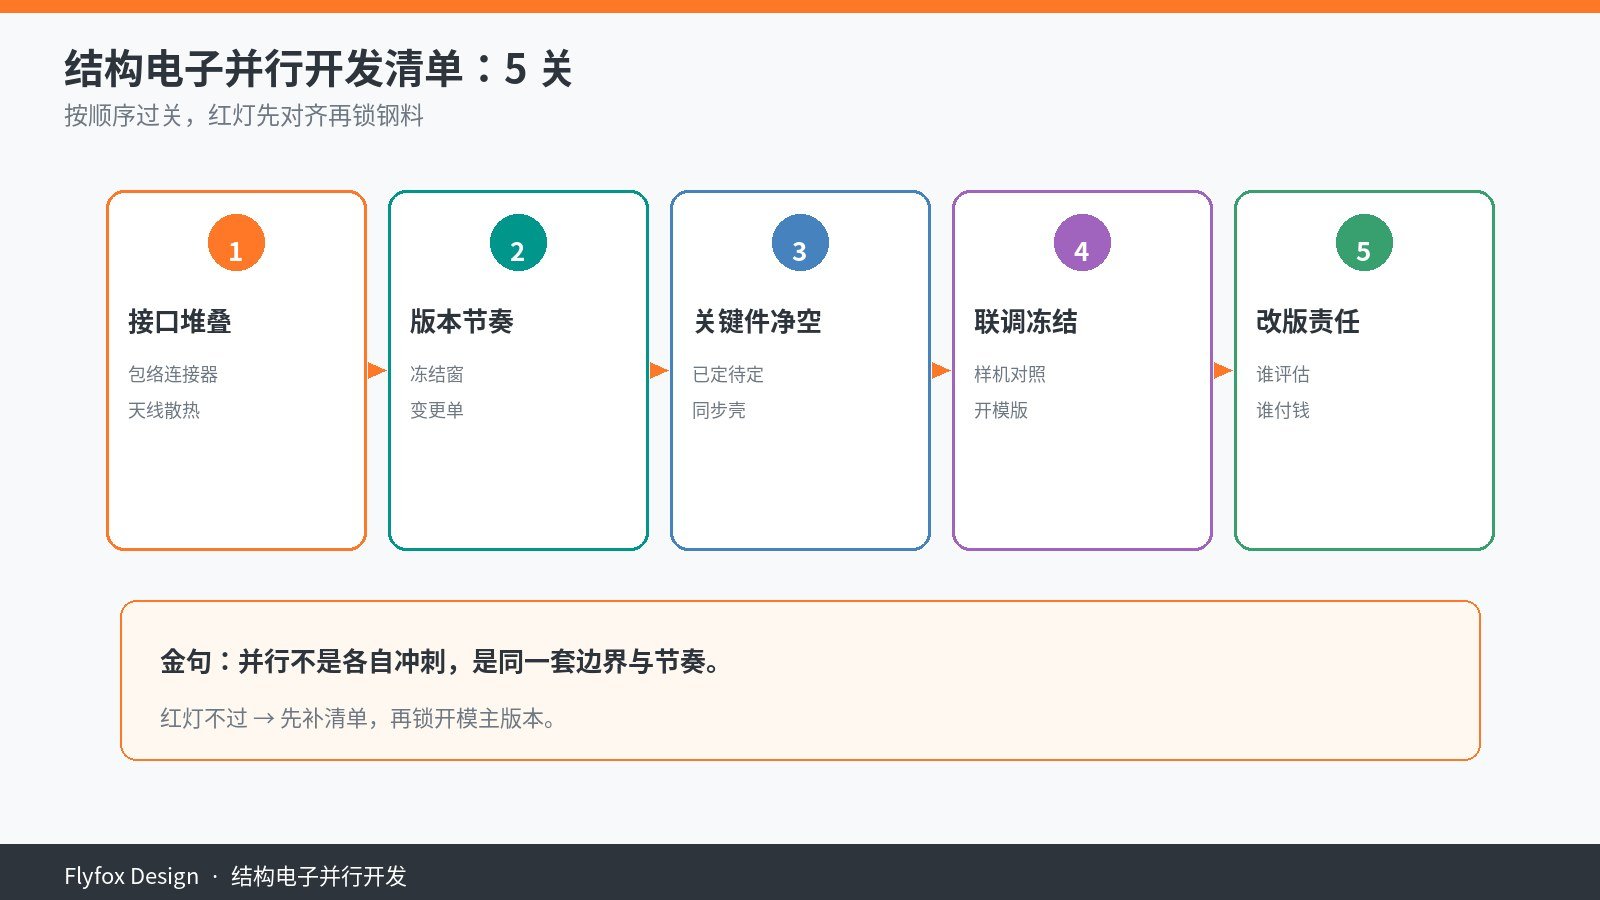The width and height of the screenshot is (1600, 900).
Task: Click the orange number 1 circle
Action: pyautogui.click(x=236, y=243)
